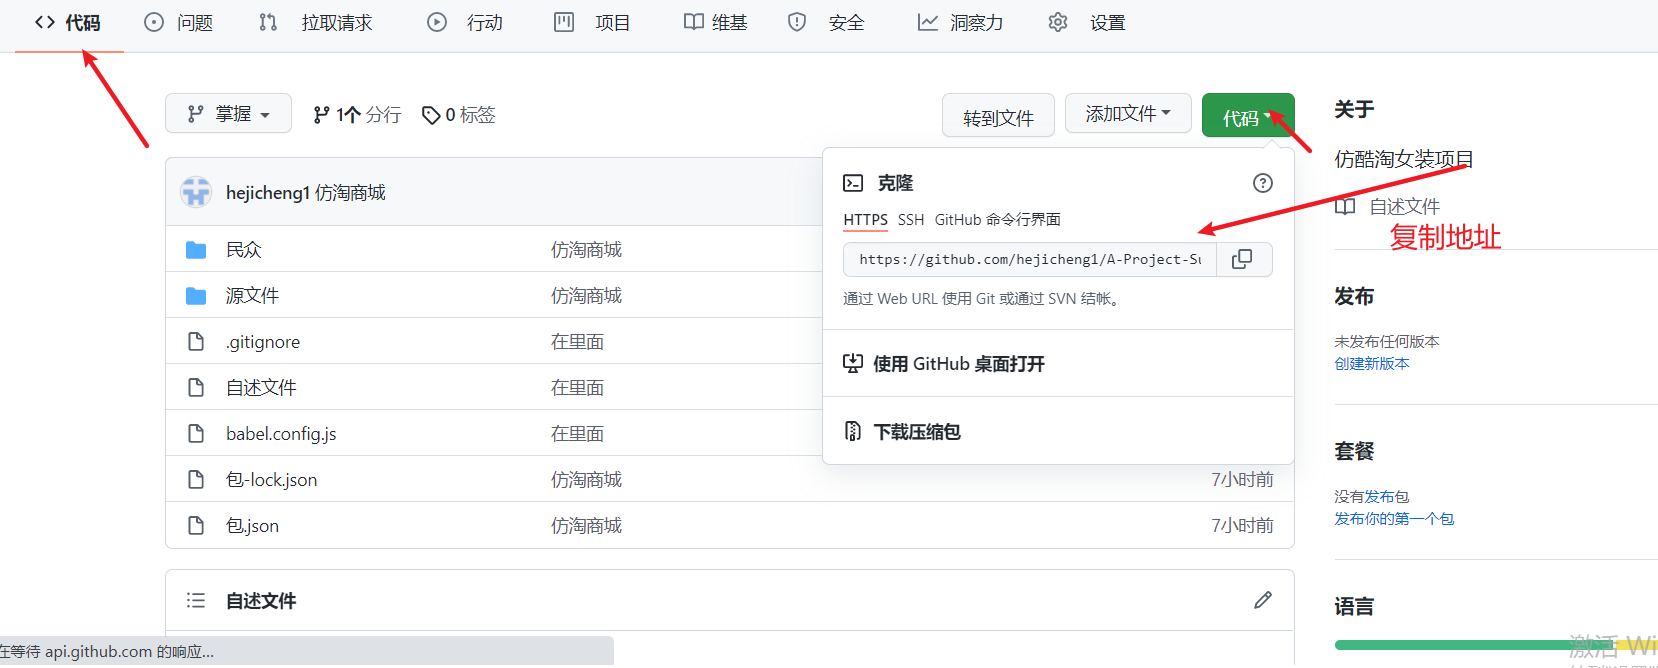Screen dimensions: 1658x668
Task: Click the zip archive icon beside 下载压缩包
Action: [853, 431]
